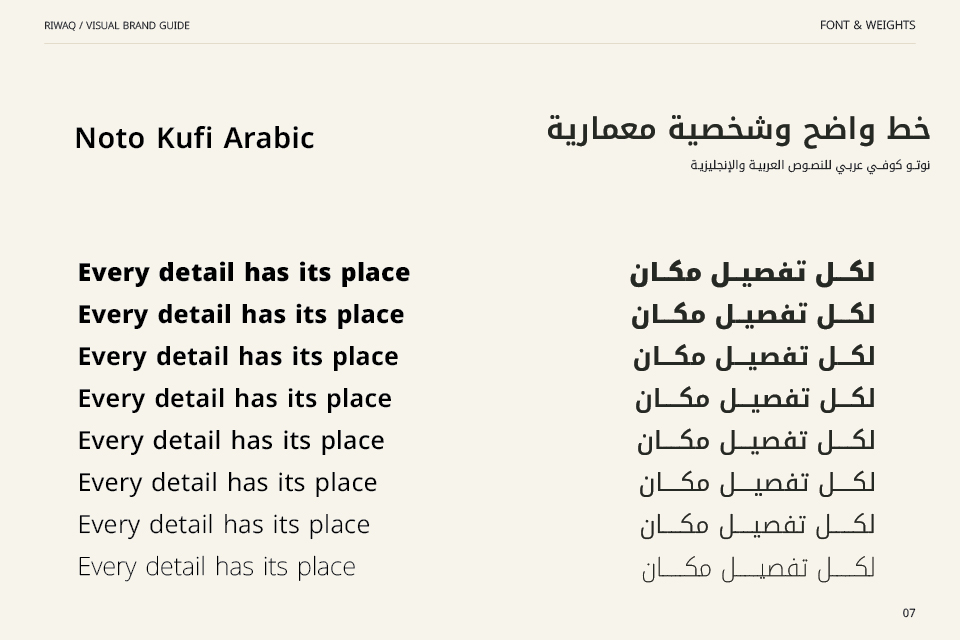
Task: Select the sixth English weight sample
Action: (227, 483)
